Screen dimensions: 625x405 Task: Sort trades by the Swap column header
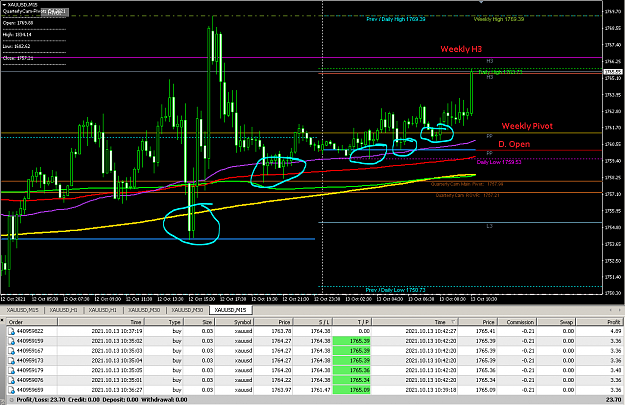pyautogui.click(x=556, y=322)
